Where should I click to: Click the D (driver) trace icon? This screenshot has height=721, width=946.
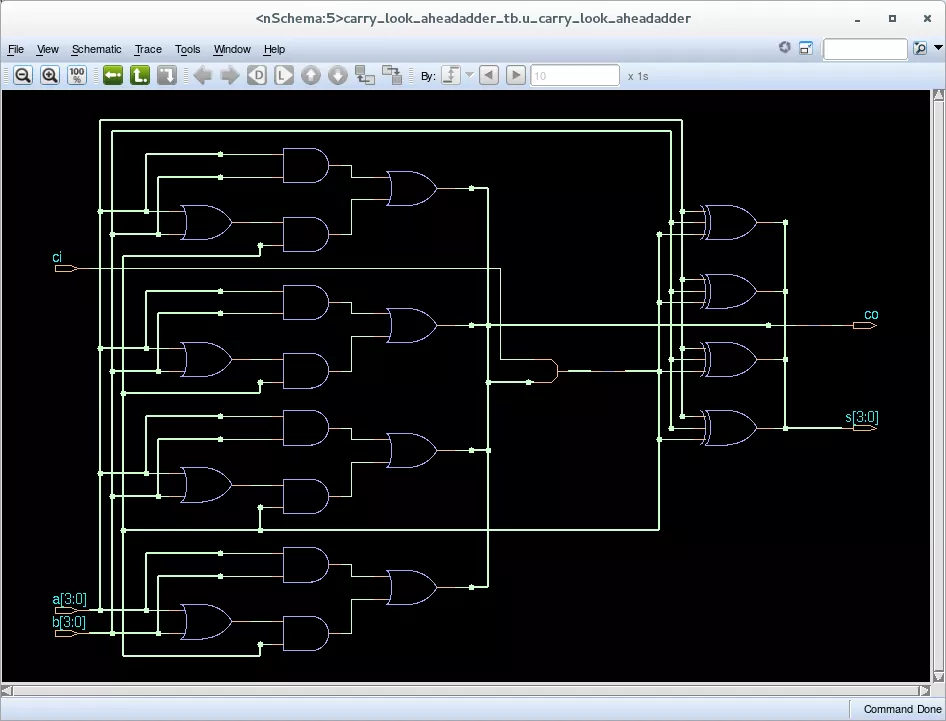click(x=257, y=75)
